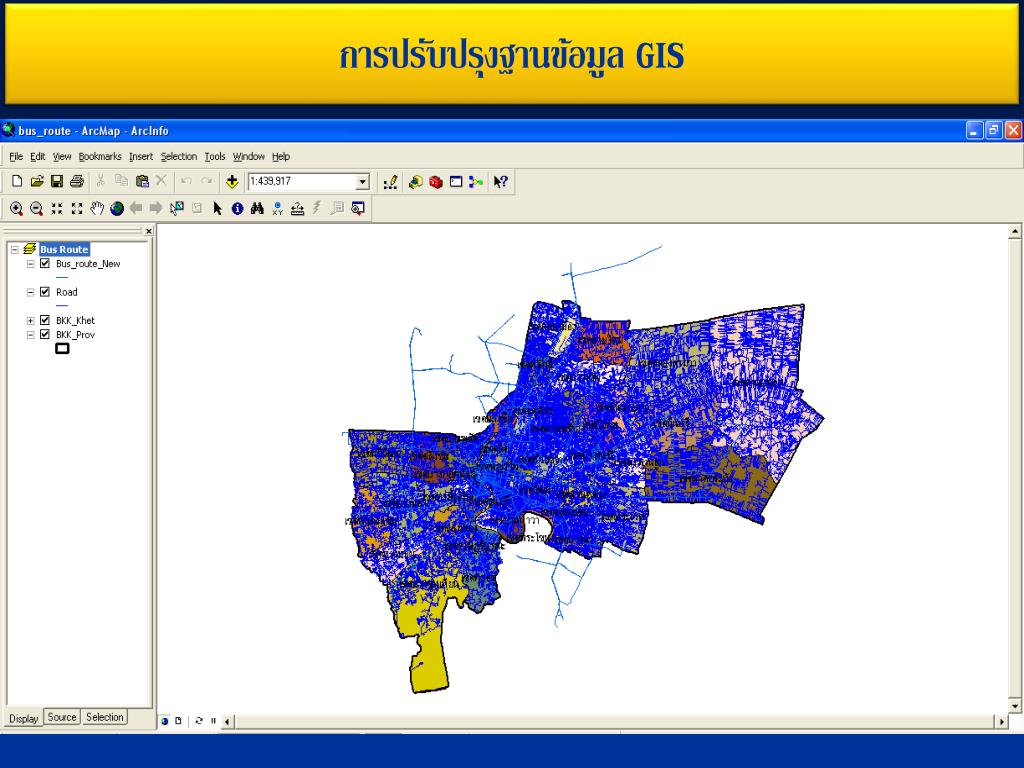Switch to Layout View
The image size is (1024, 768).
[x=178, y=721]
